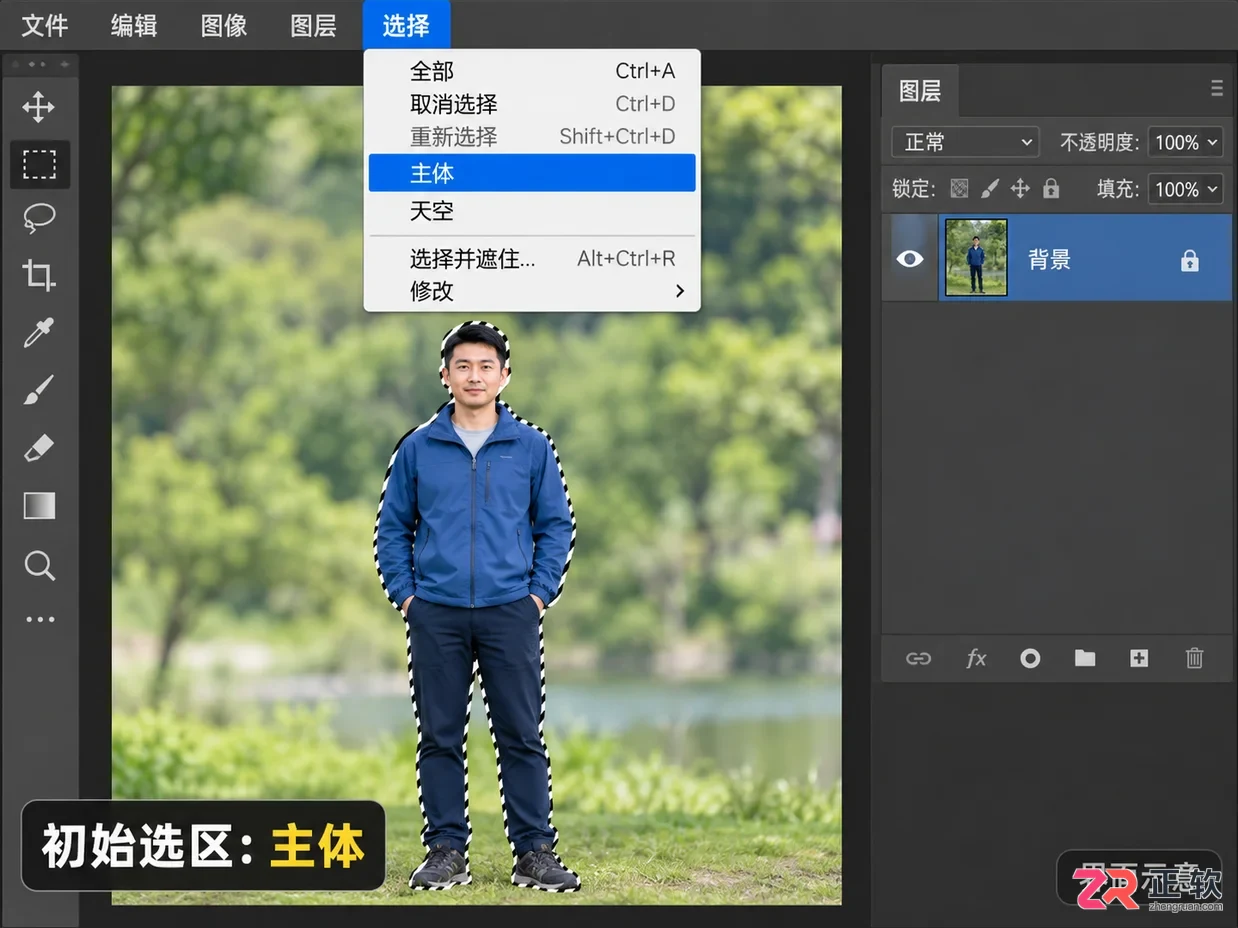Open the 正常 blend mode dropdown

(x=965, y=142)
